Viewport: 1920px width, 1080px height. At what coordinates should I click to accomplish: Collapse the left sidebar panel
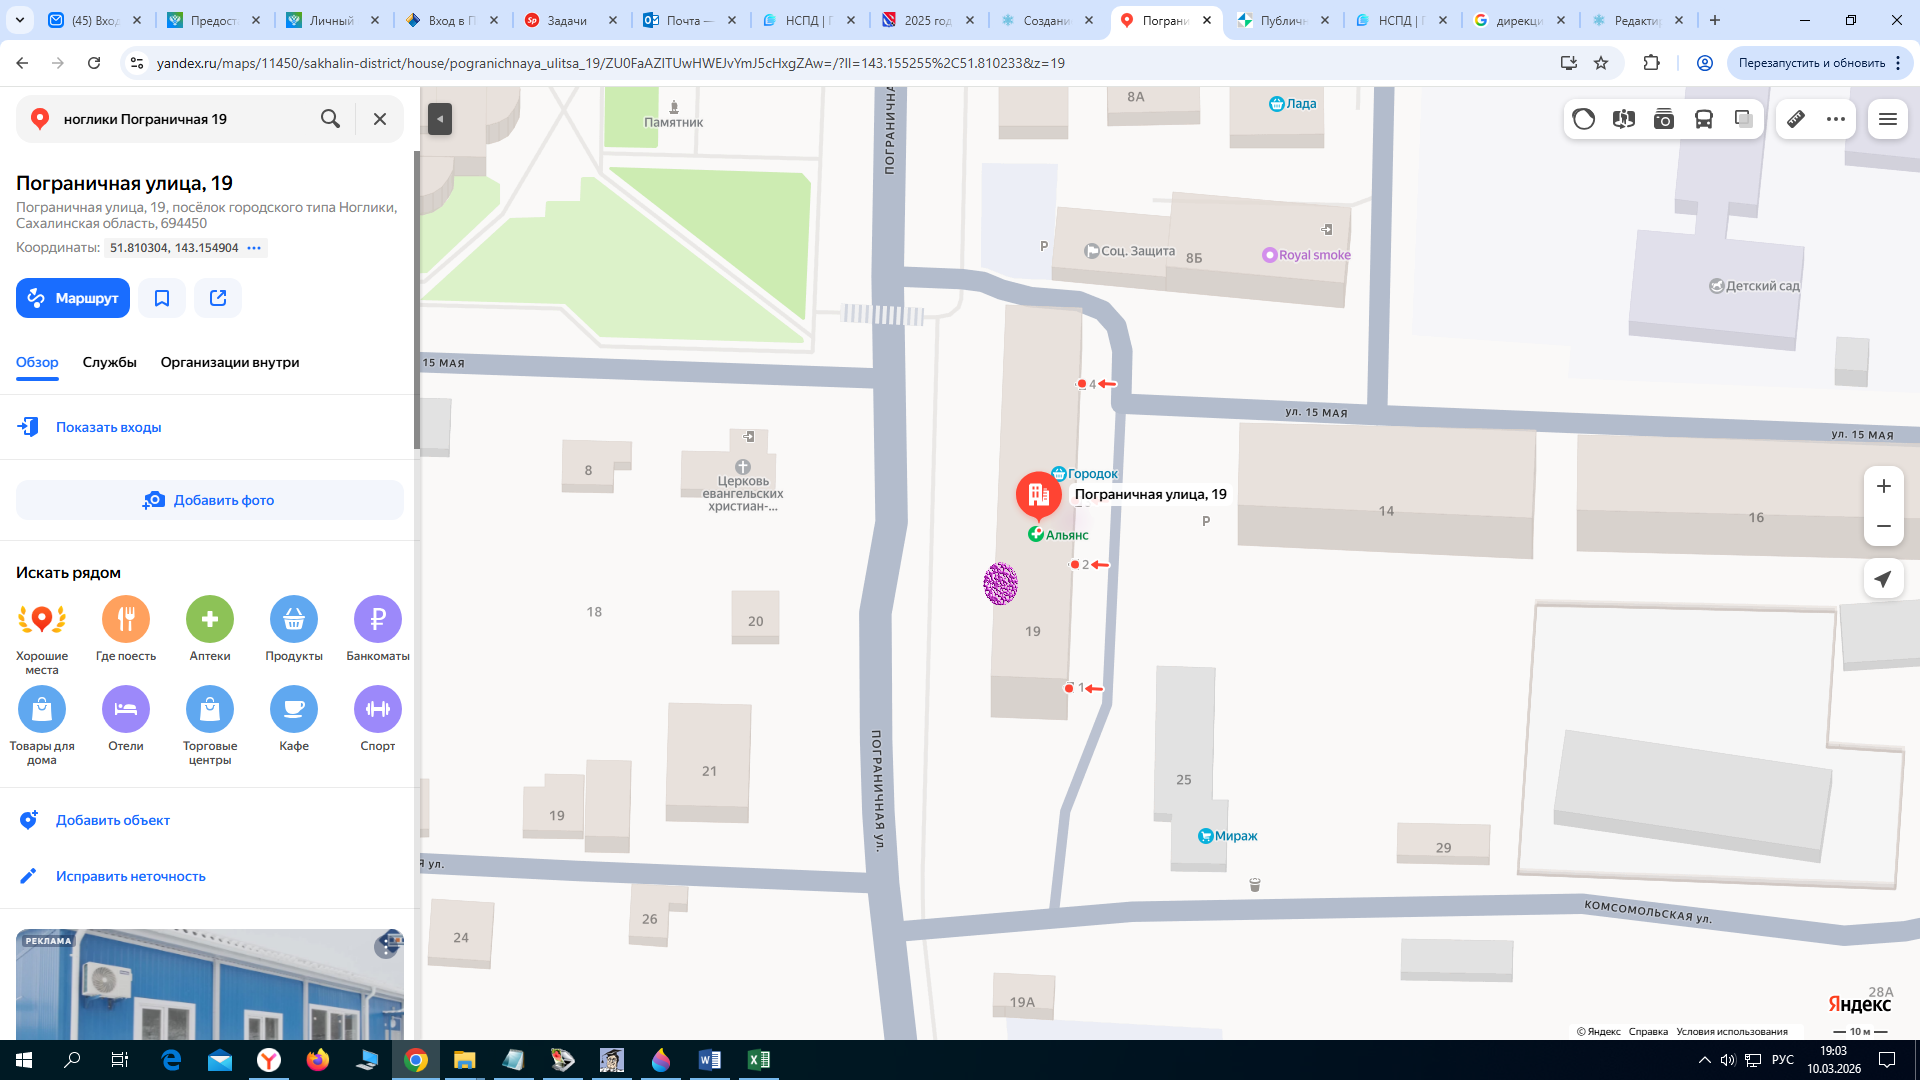click(x=440, y=119)
